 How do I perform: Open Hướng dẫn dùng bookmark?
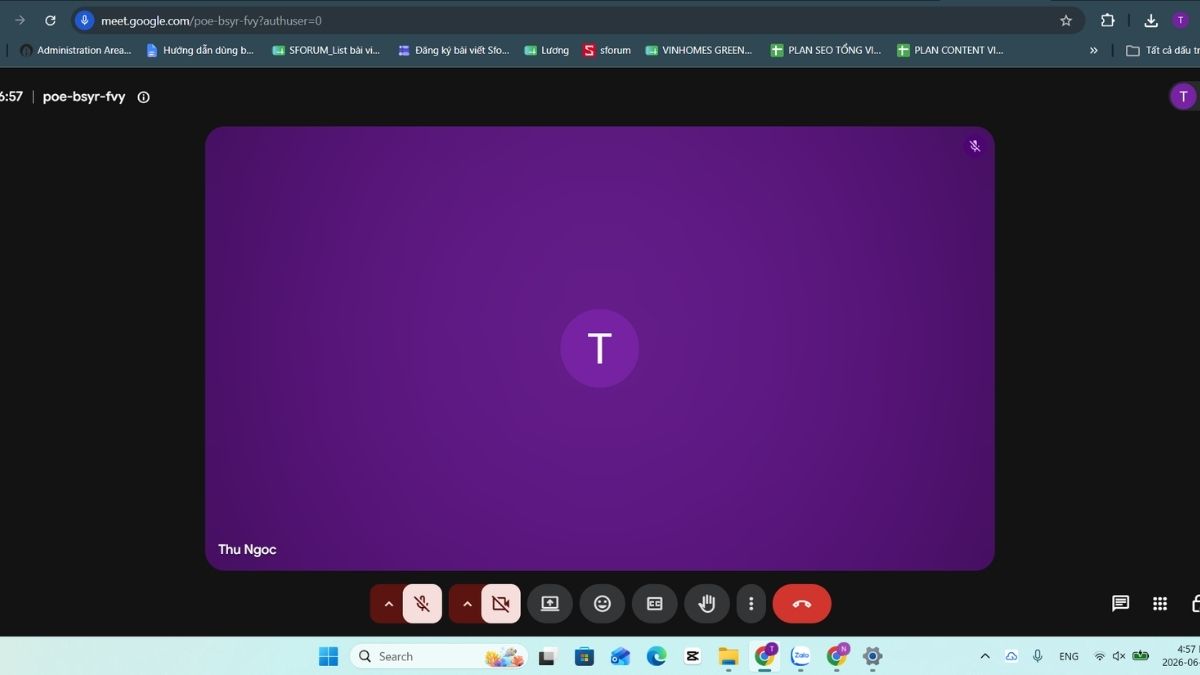pos(200,50)
